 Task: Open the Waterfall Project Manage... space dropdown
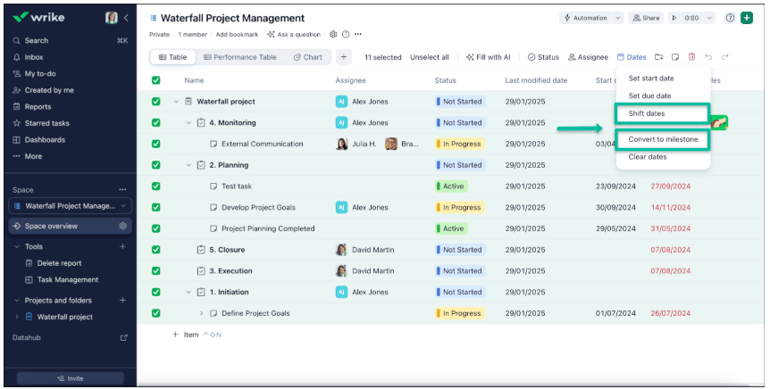pos(70,206)
